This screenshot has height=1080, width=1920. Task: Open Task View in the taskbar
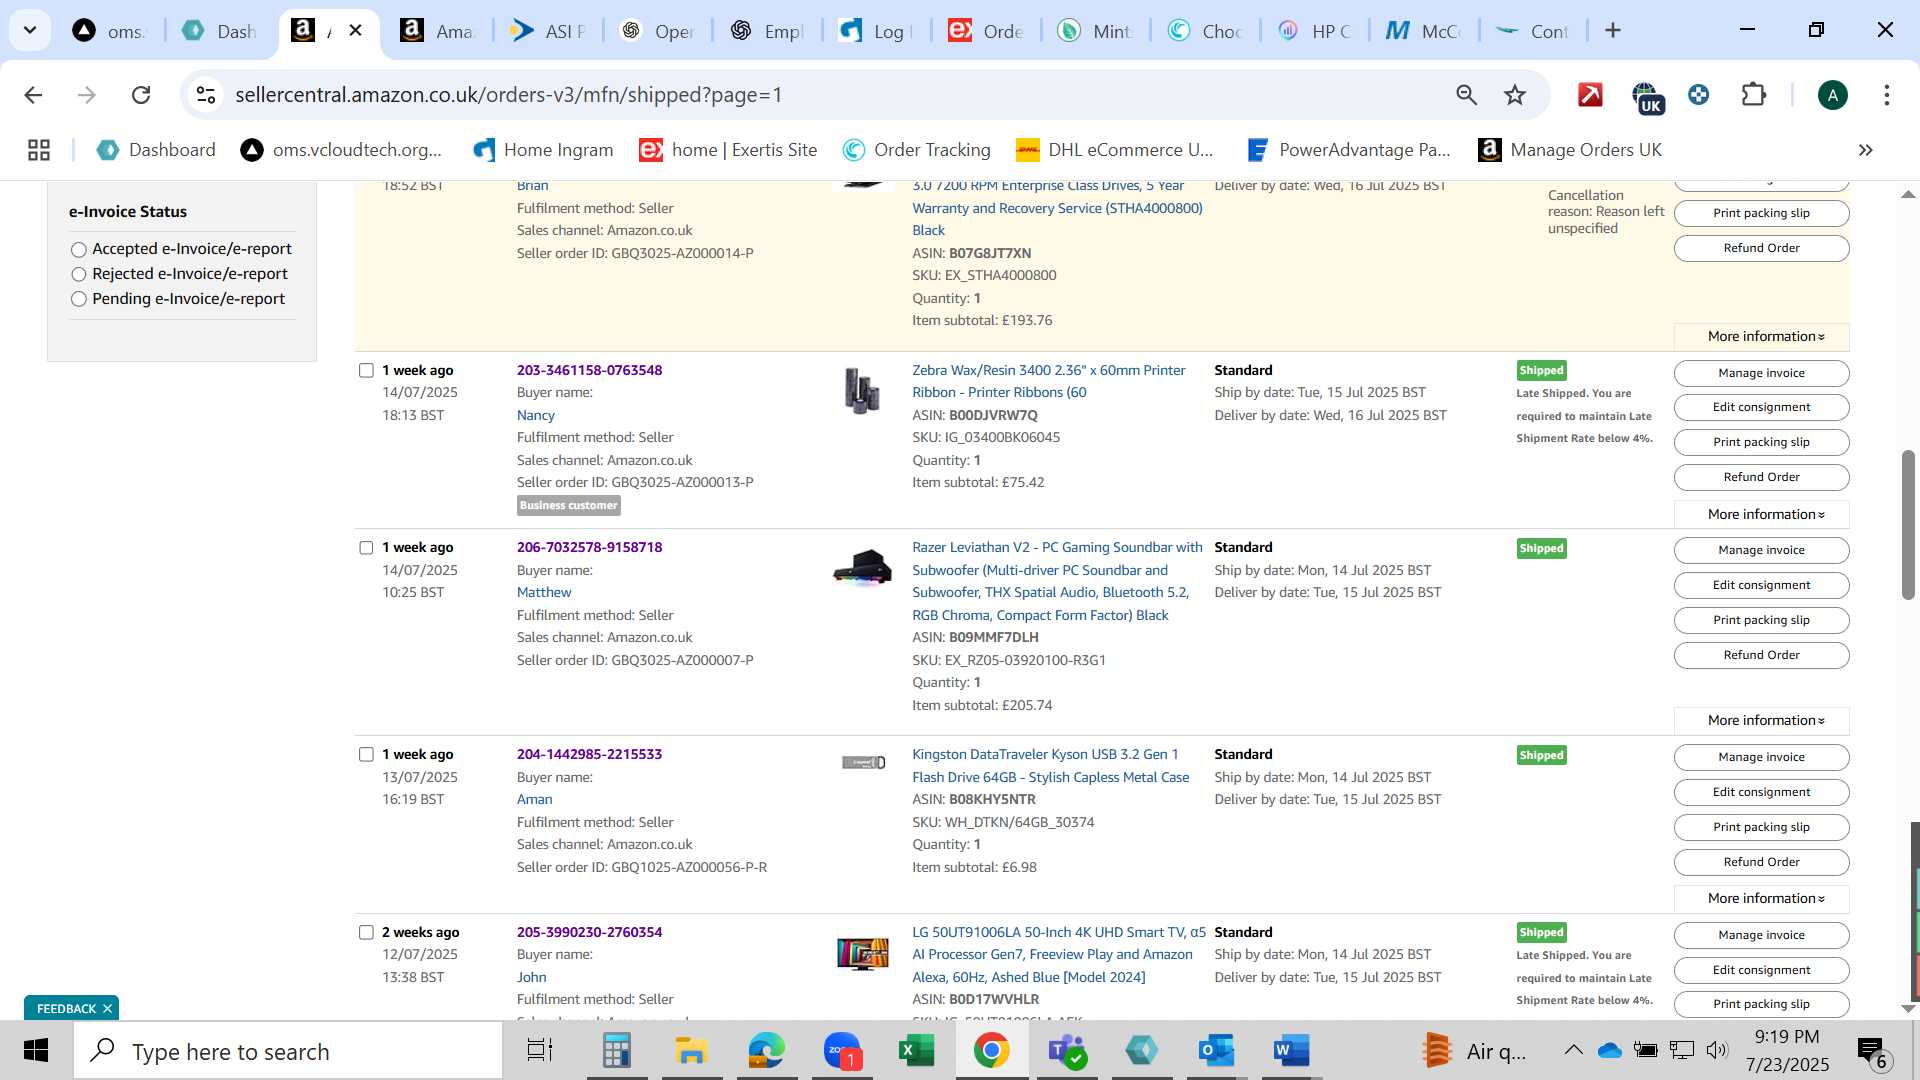pyautogui.click(x=540, y=1051)
